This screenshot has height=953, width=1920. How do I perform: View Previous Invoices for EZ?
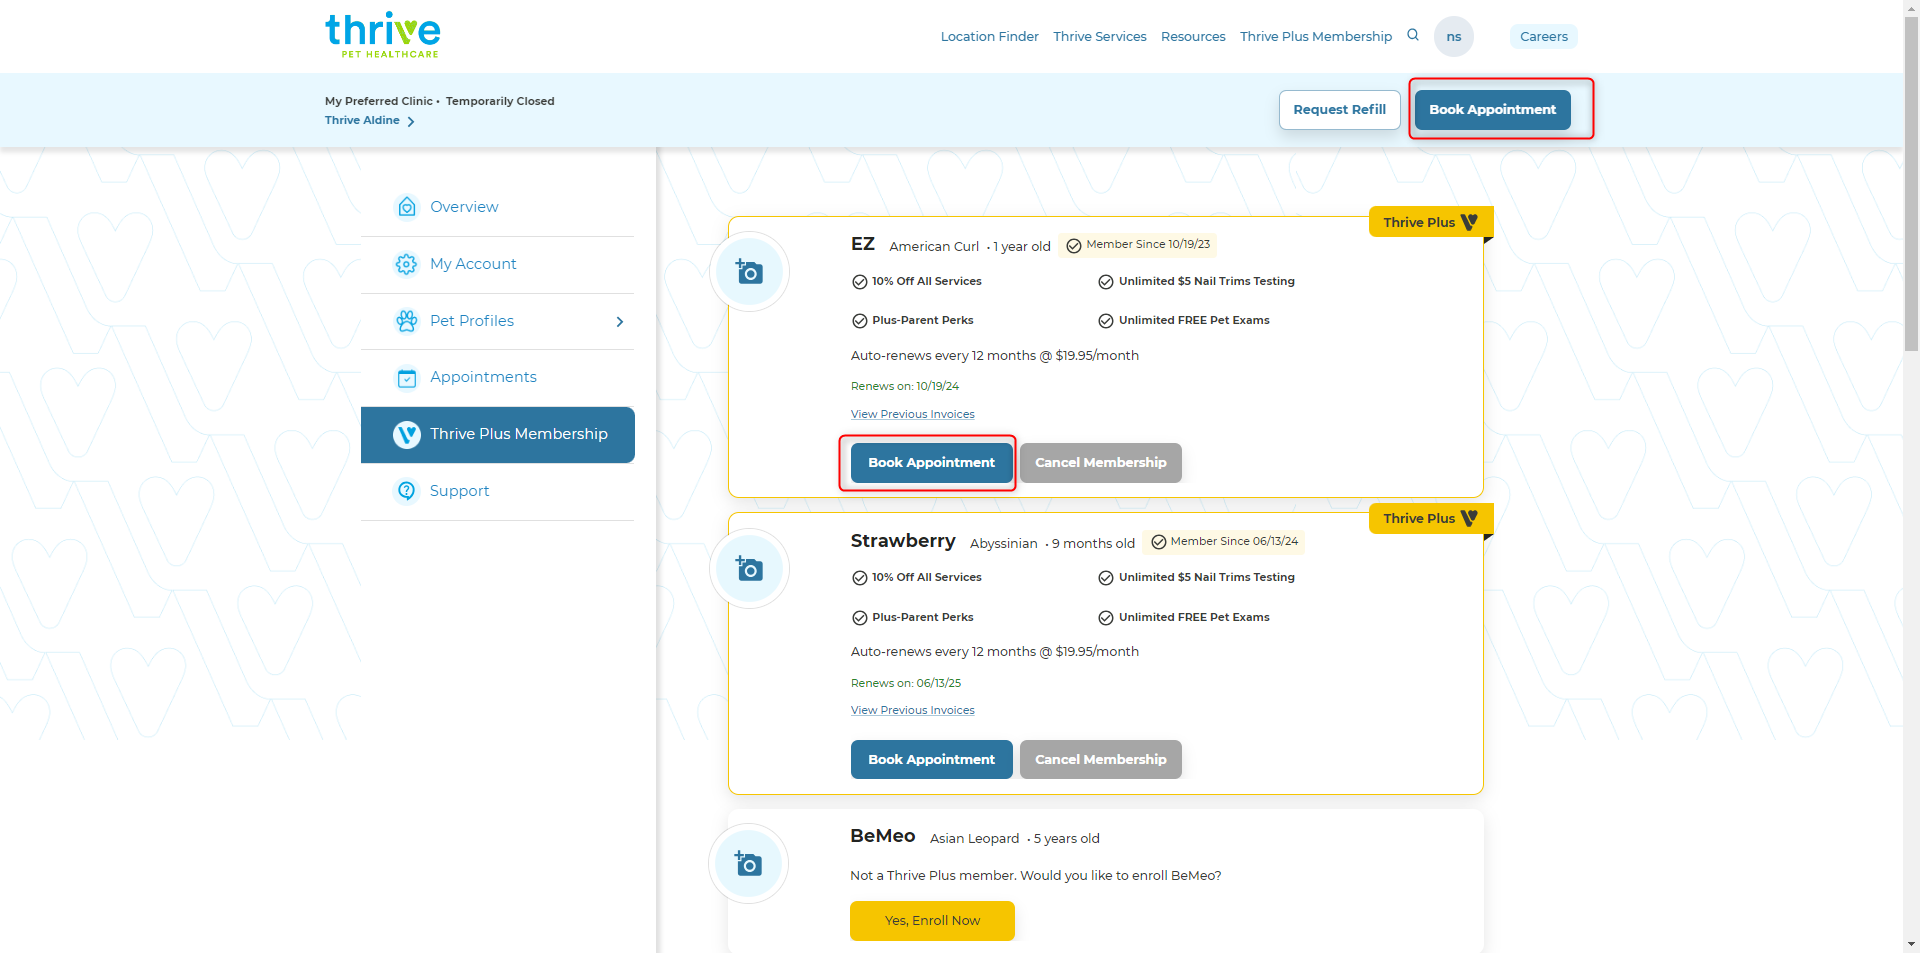click(912, 414)
